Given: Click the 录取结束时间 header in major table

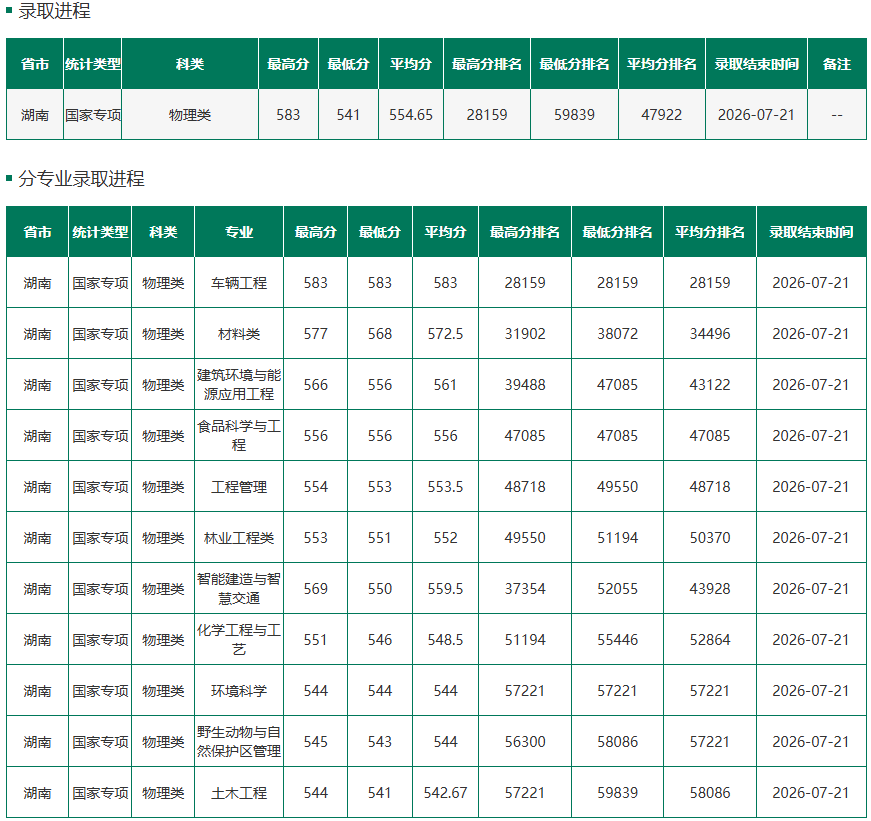Looking at the screenshot, I should 811,232.
